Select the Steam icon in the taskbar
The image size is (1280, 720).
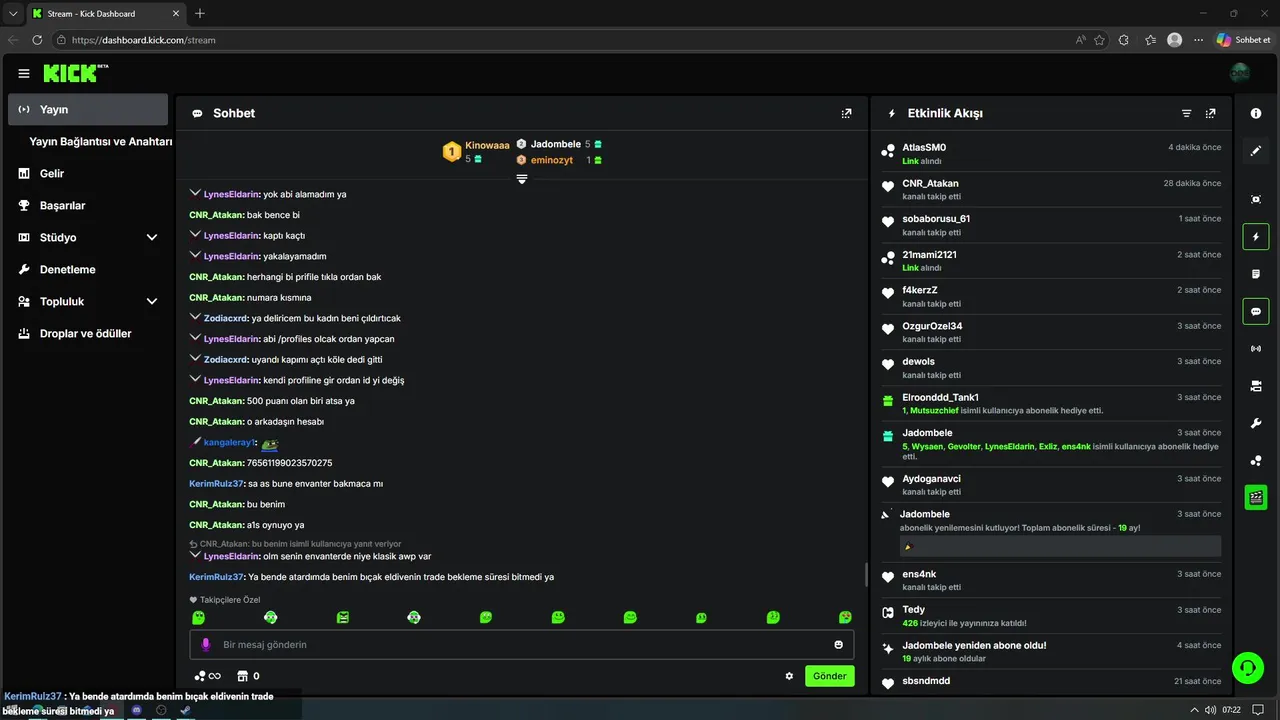[185, 710]
